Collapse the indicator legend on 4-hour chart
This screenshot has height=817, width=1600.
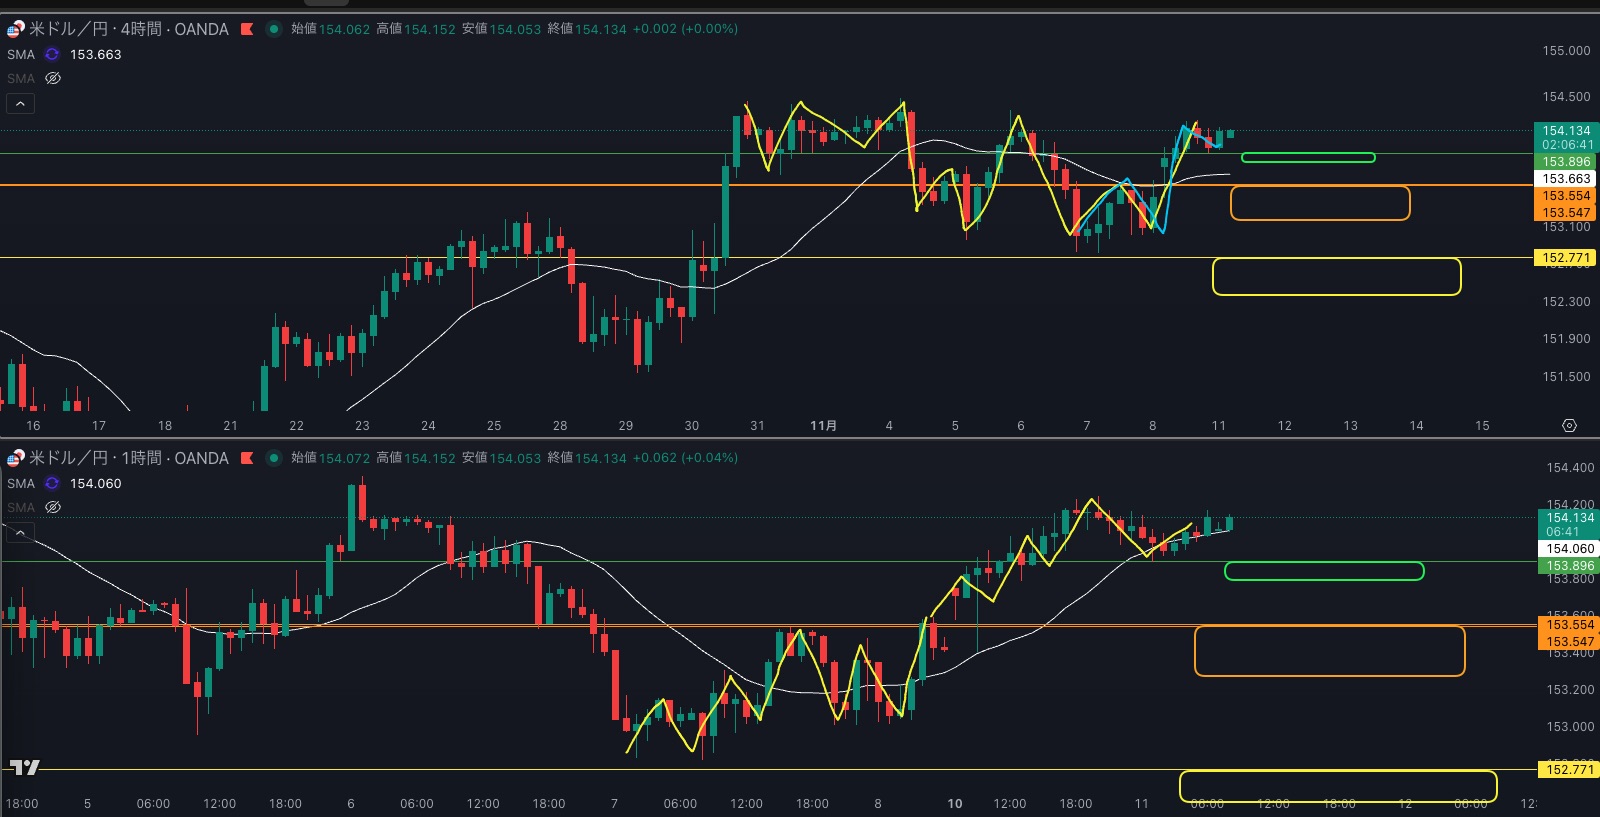[x=20, y=103]
